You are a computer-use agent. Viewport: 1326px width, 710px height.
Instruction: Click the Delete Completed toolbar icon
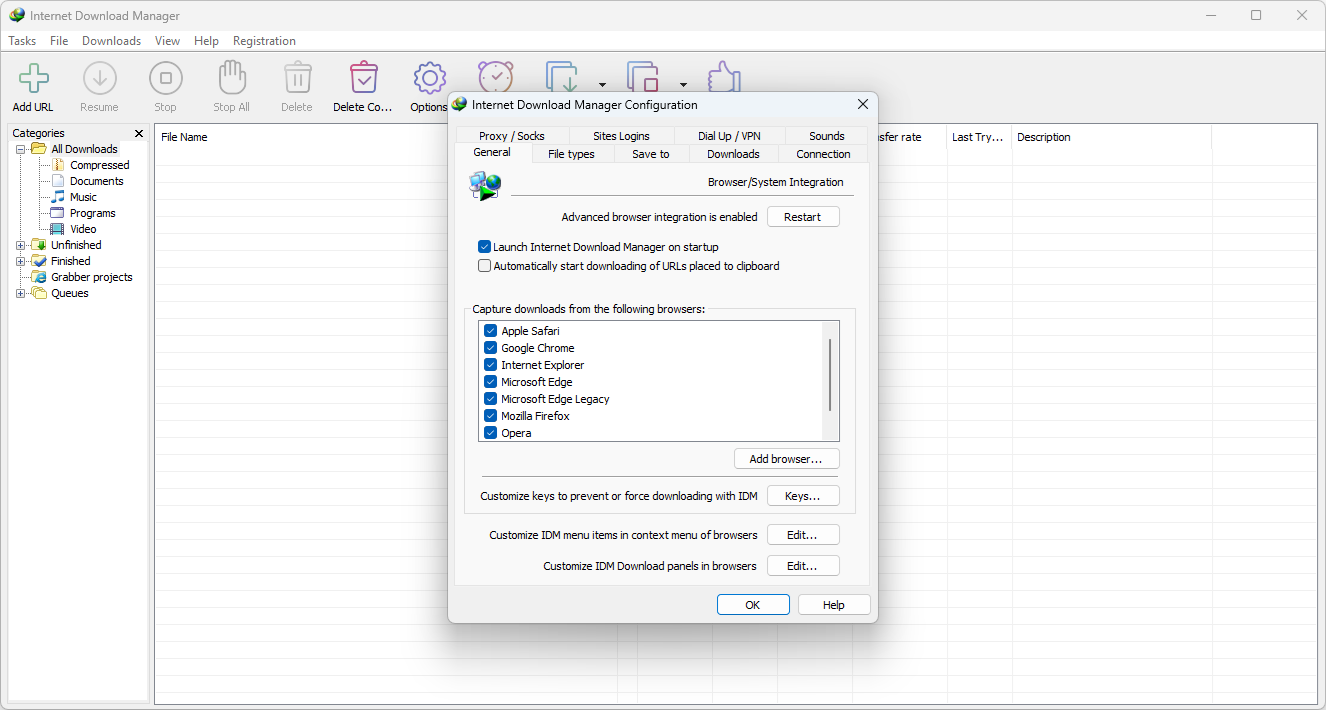click(x=363, y=78)
